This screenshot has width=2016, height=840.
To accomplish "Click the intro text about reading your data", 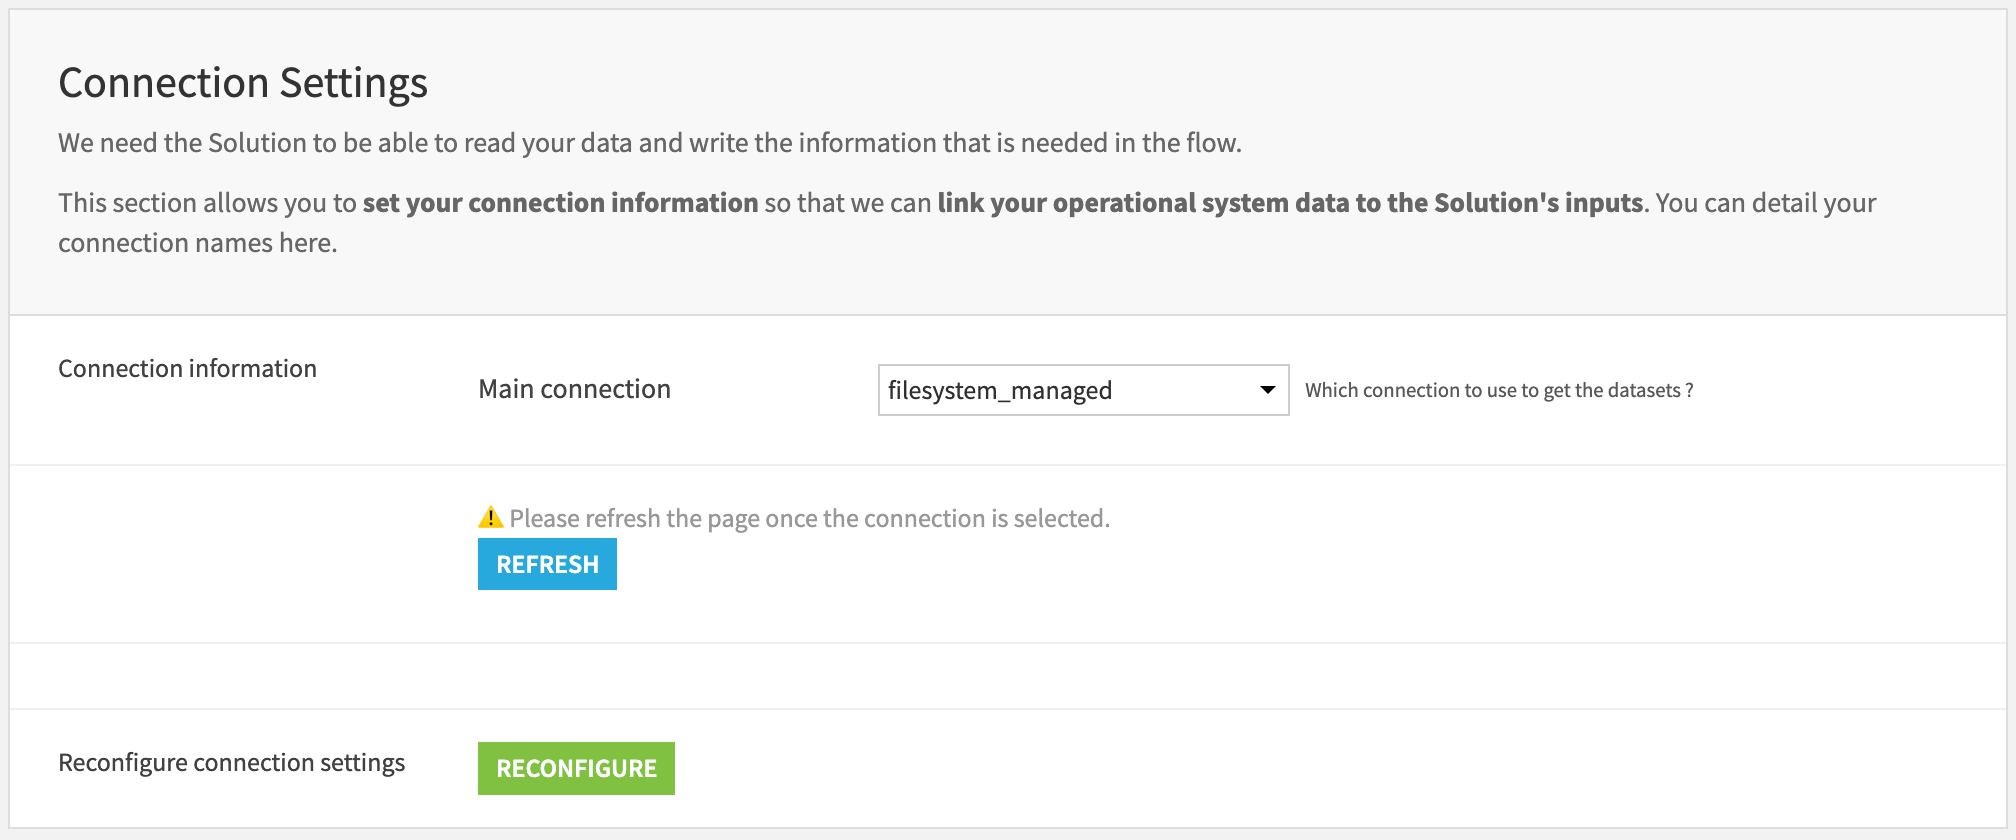I will pos(648,143).
